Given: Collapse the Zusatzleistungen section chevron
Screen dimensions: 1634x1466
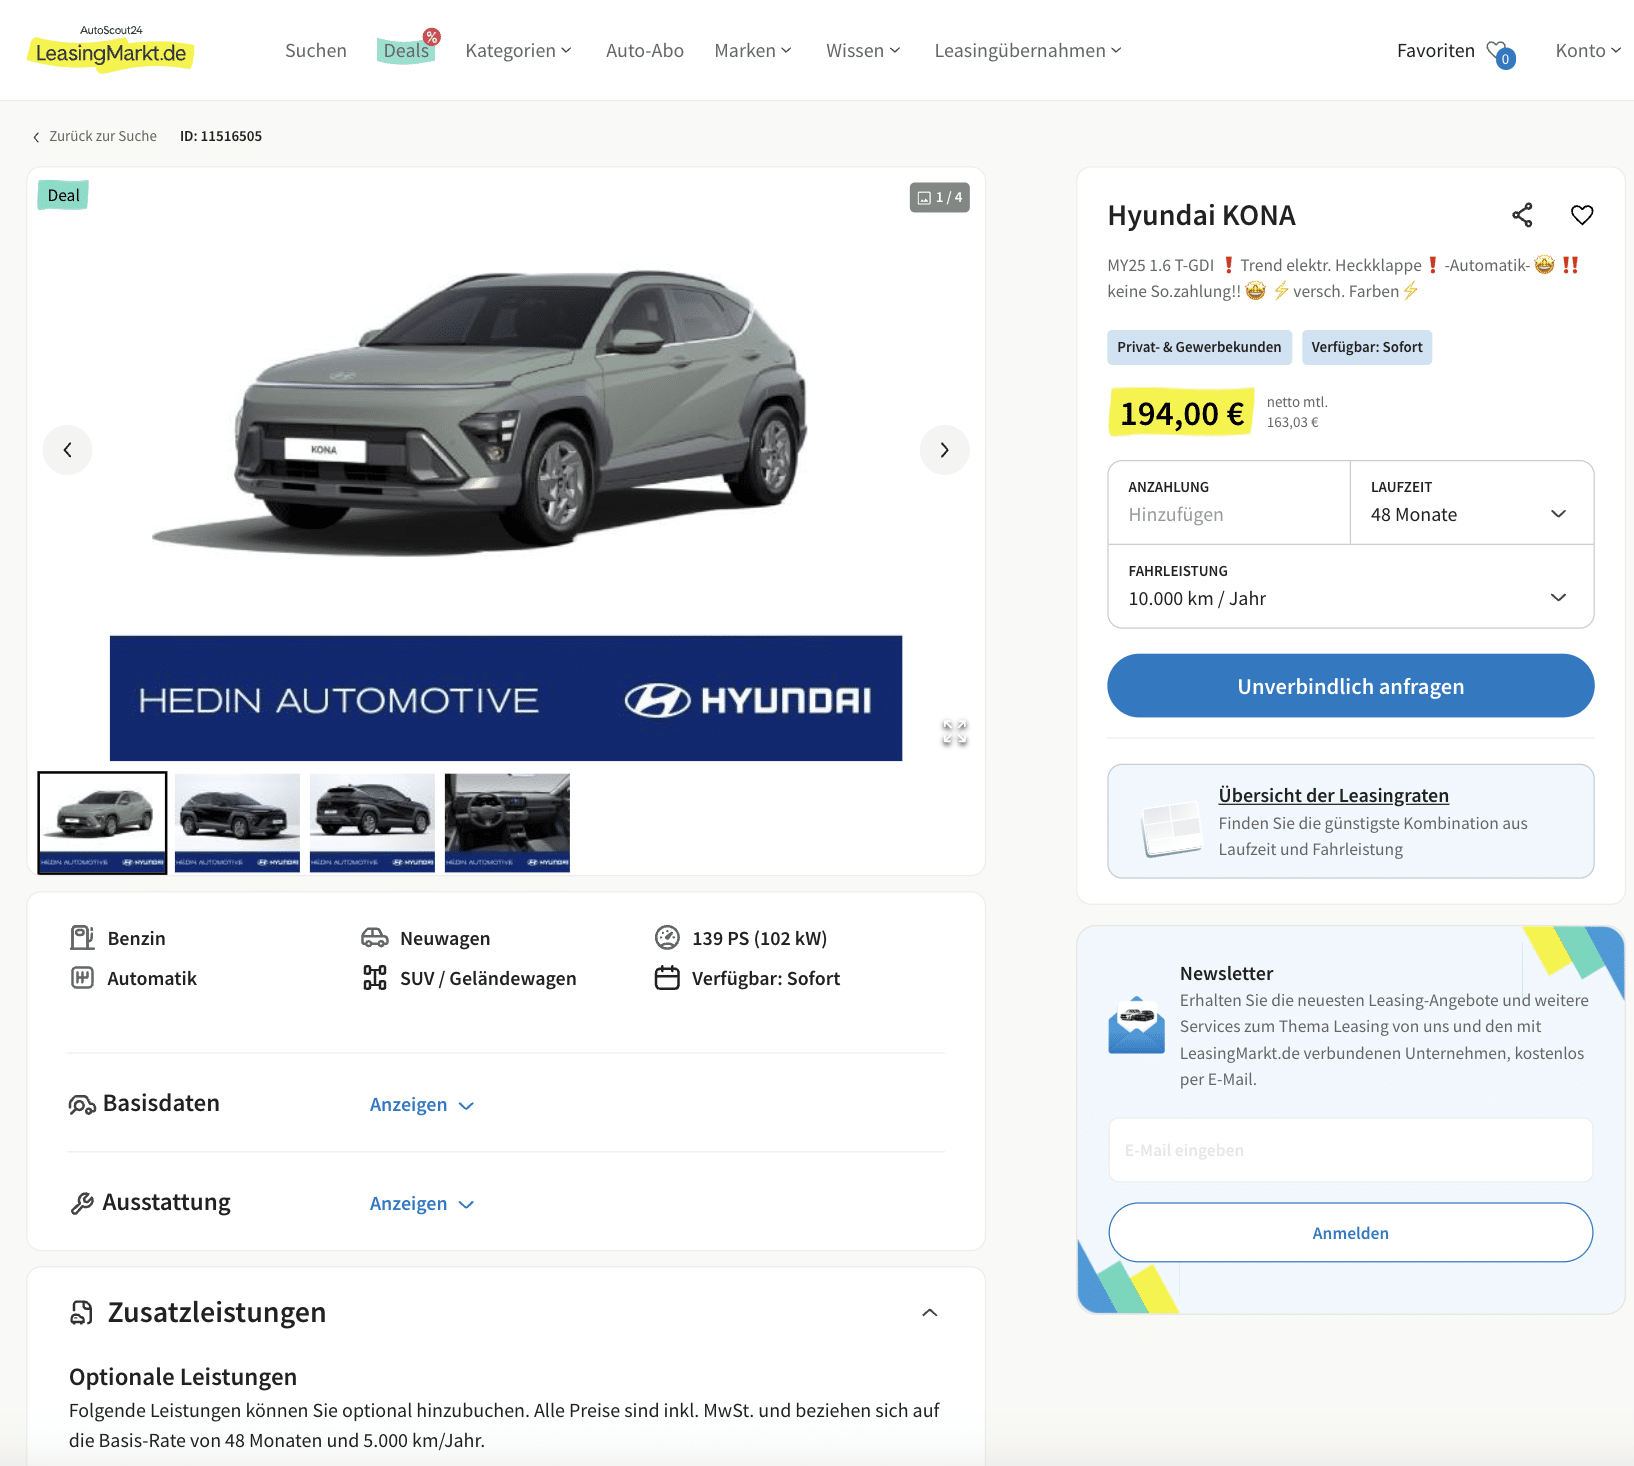Looking at the screenshot, I should pyautogui.click(x=929, y=1313).
